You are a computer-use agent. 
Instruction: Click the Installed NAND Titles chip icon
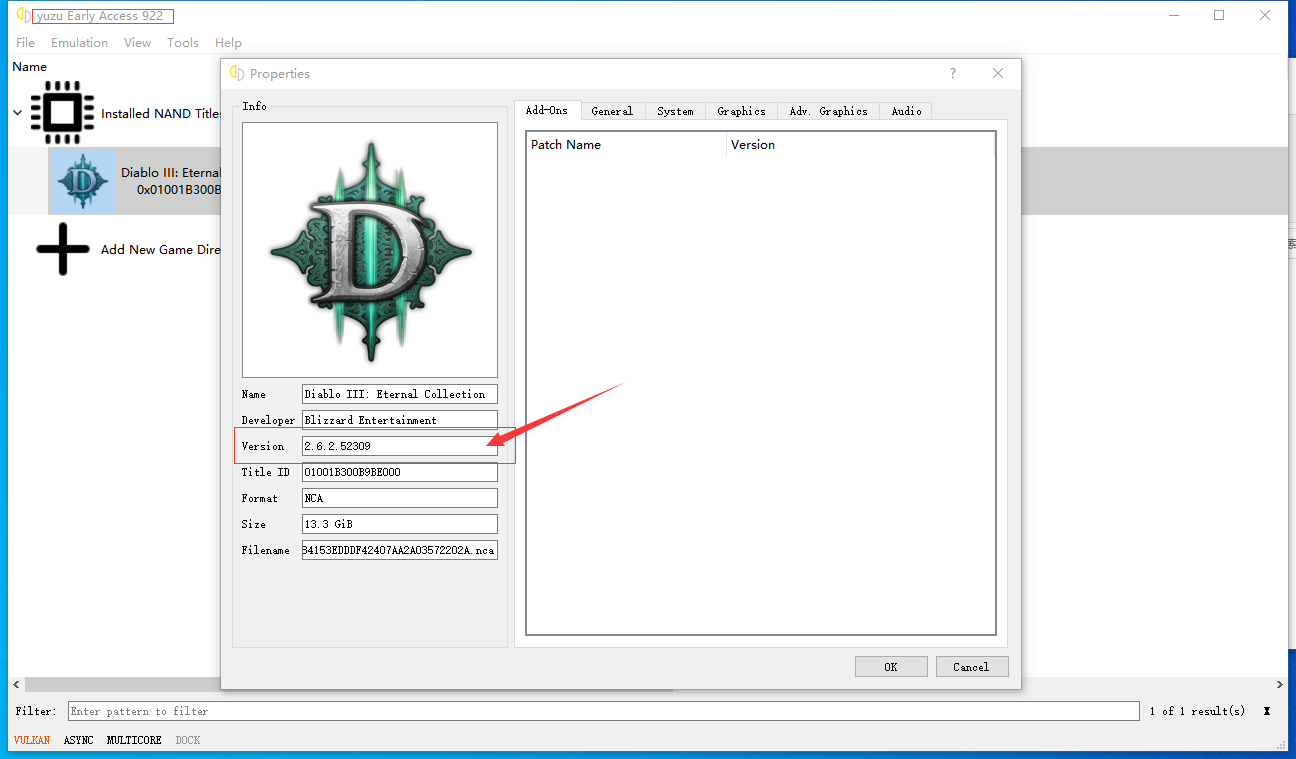pyautogui.click(x=63, y=113)
